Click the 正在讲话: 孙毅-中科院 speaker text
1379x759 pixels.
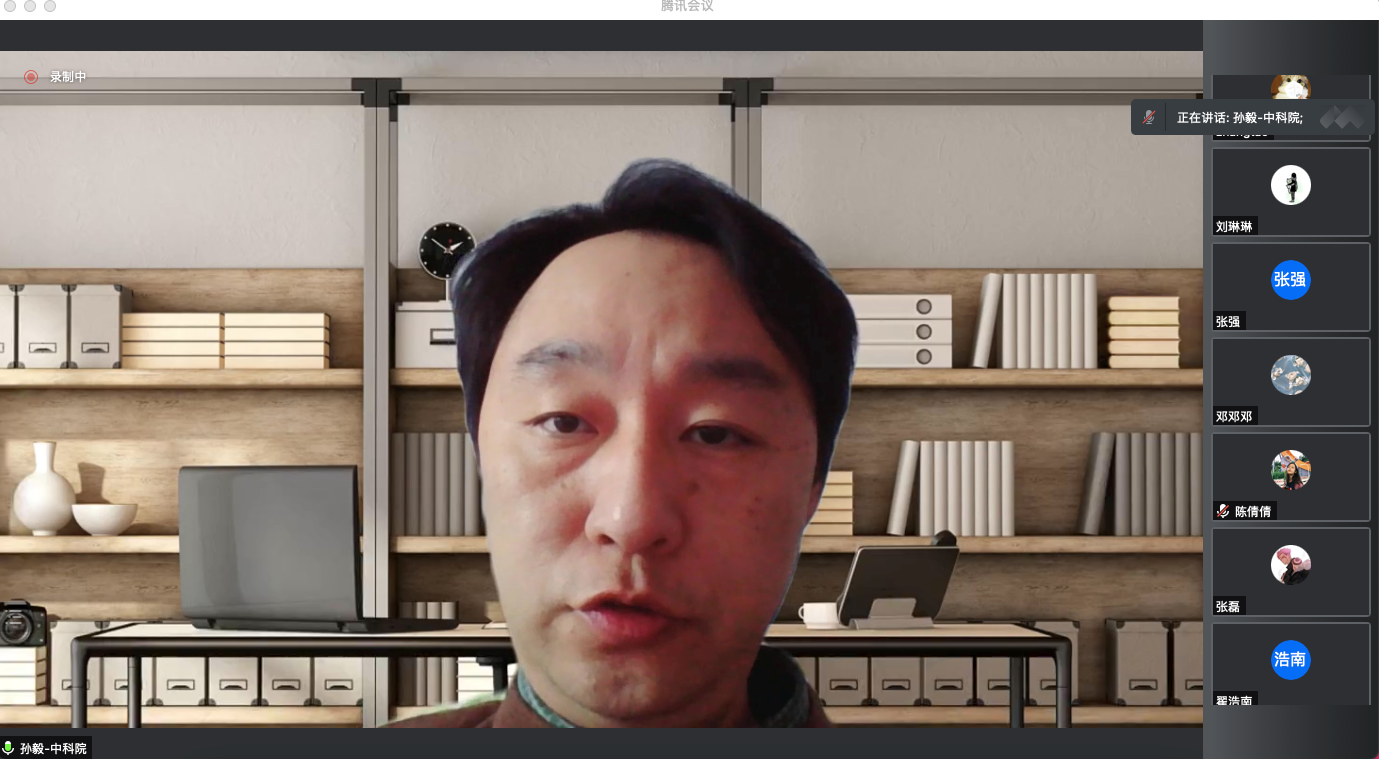tap(1239, 117)
